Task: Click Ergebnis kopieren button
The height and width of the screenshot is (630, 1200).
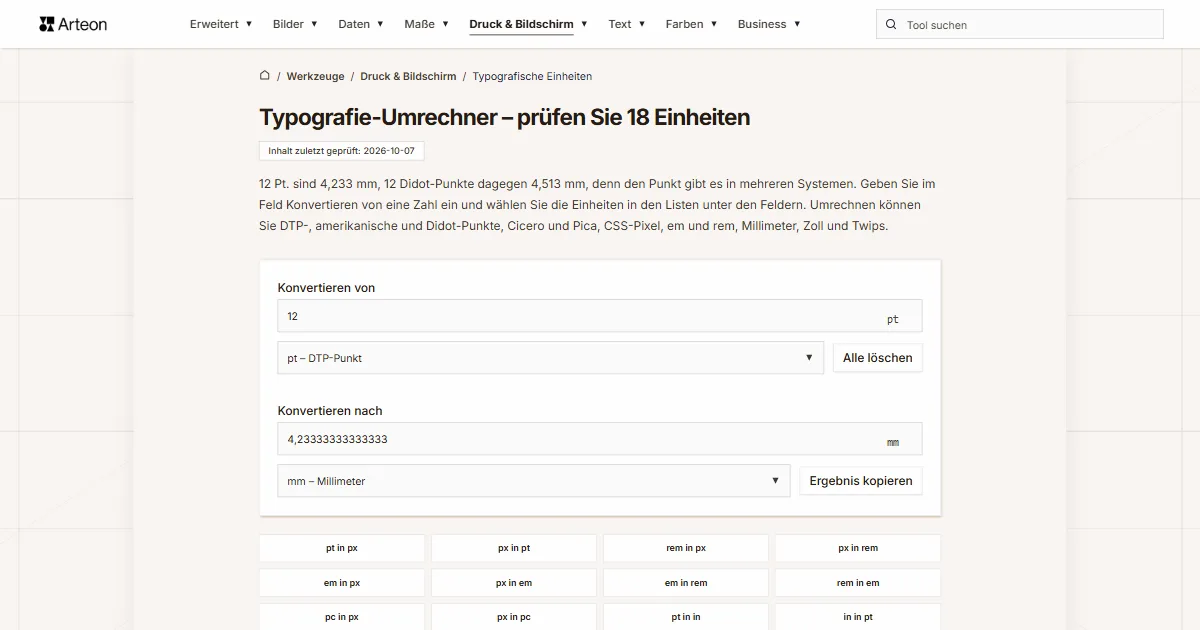Action: tap(861, 481)
